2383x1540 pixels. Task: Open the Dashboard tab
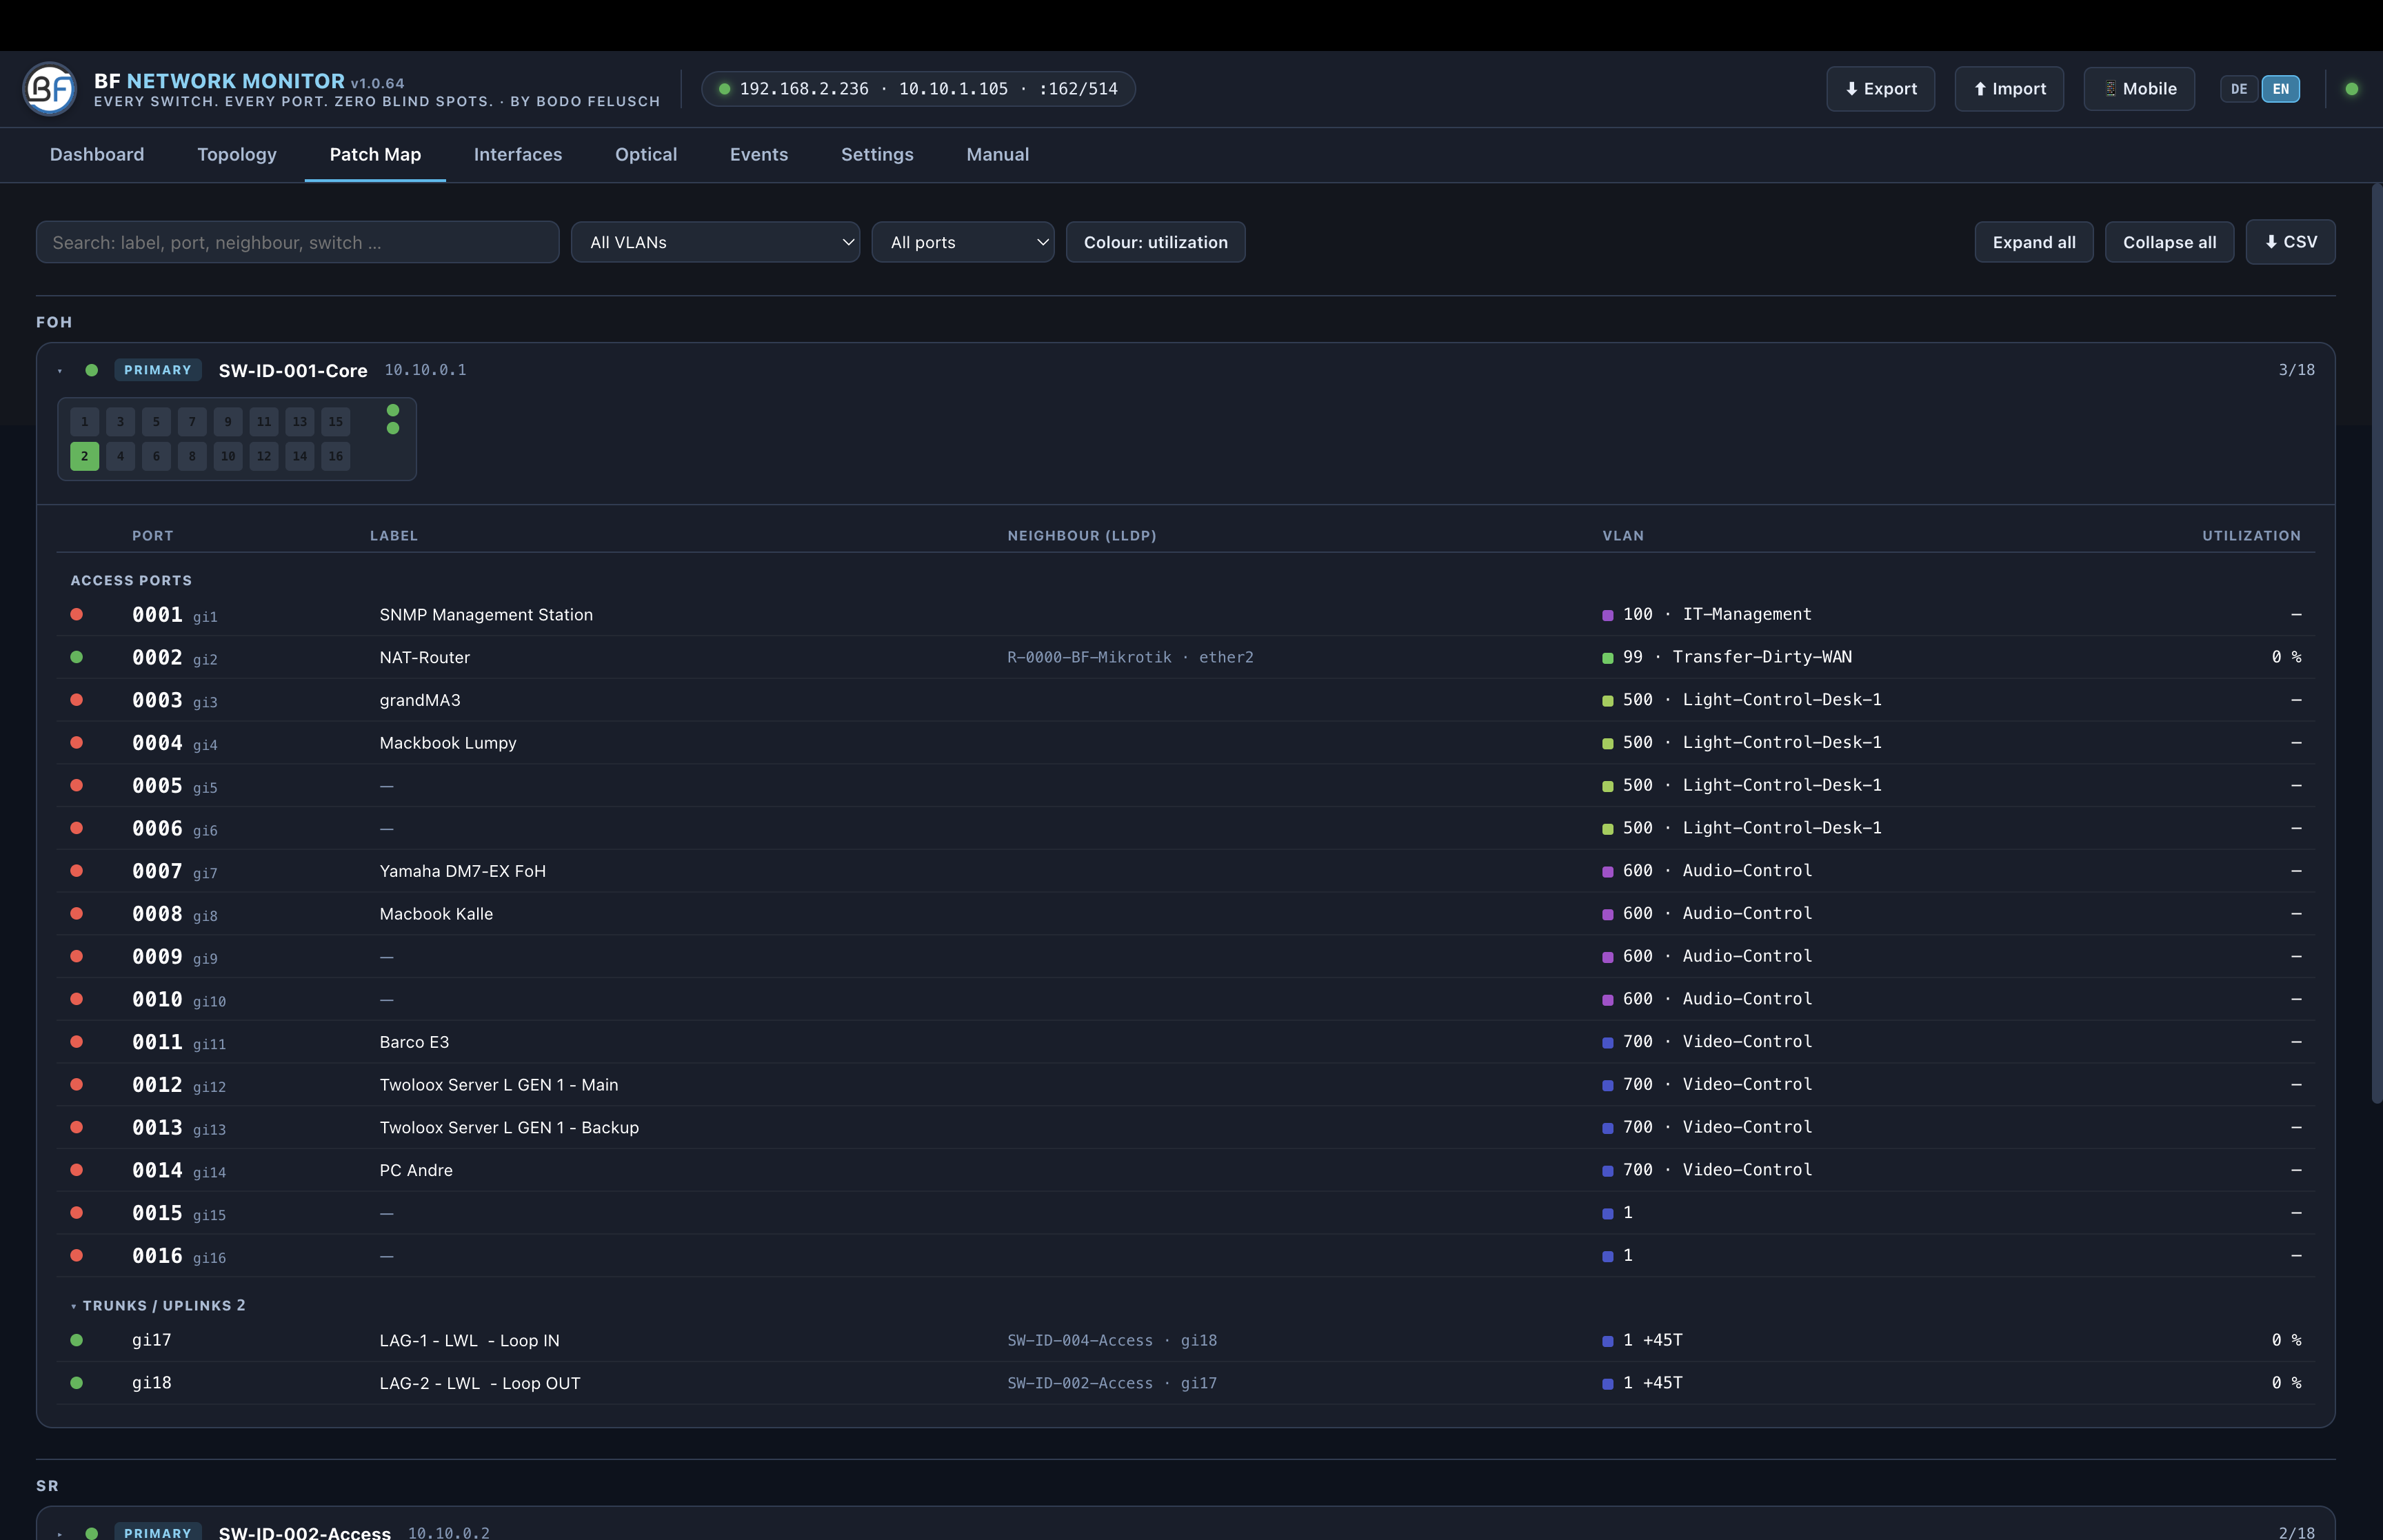pos(97,155)
